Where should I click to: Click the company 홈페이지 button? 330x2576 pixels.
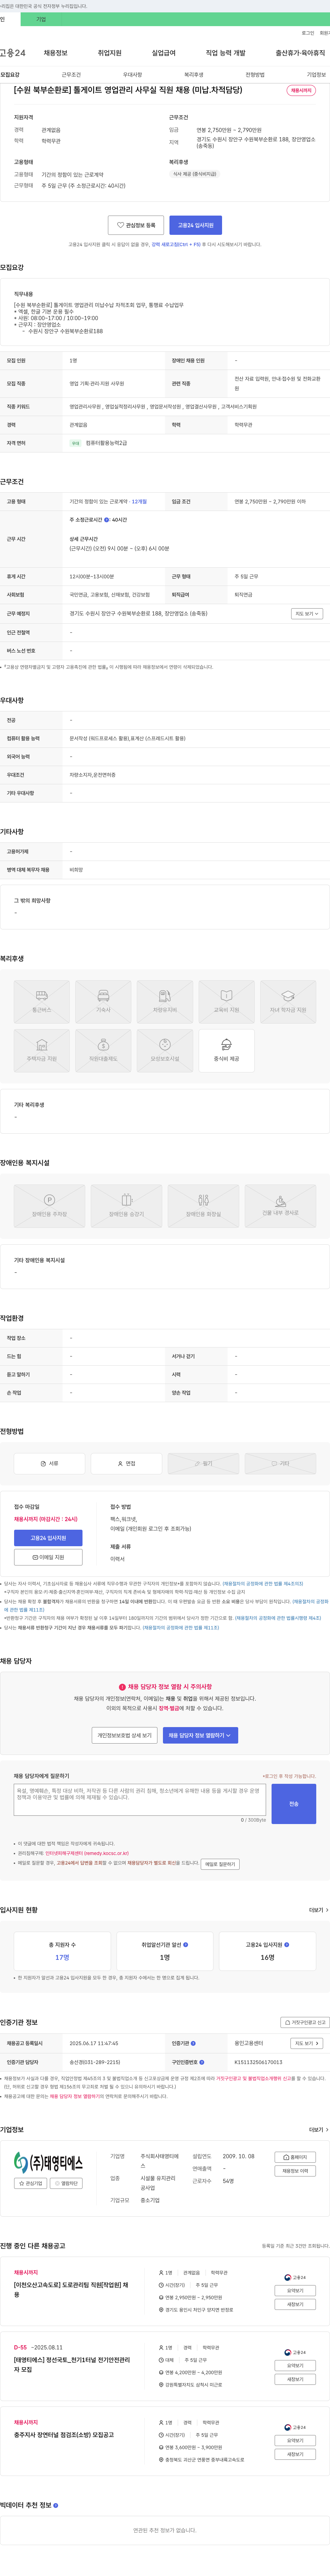pyautogui.click(x=295, y=2157)
